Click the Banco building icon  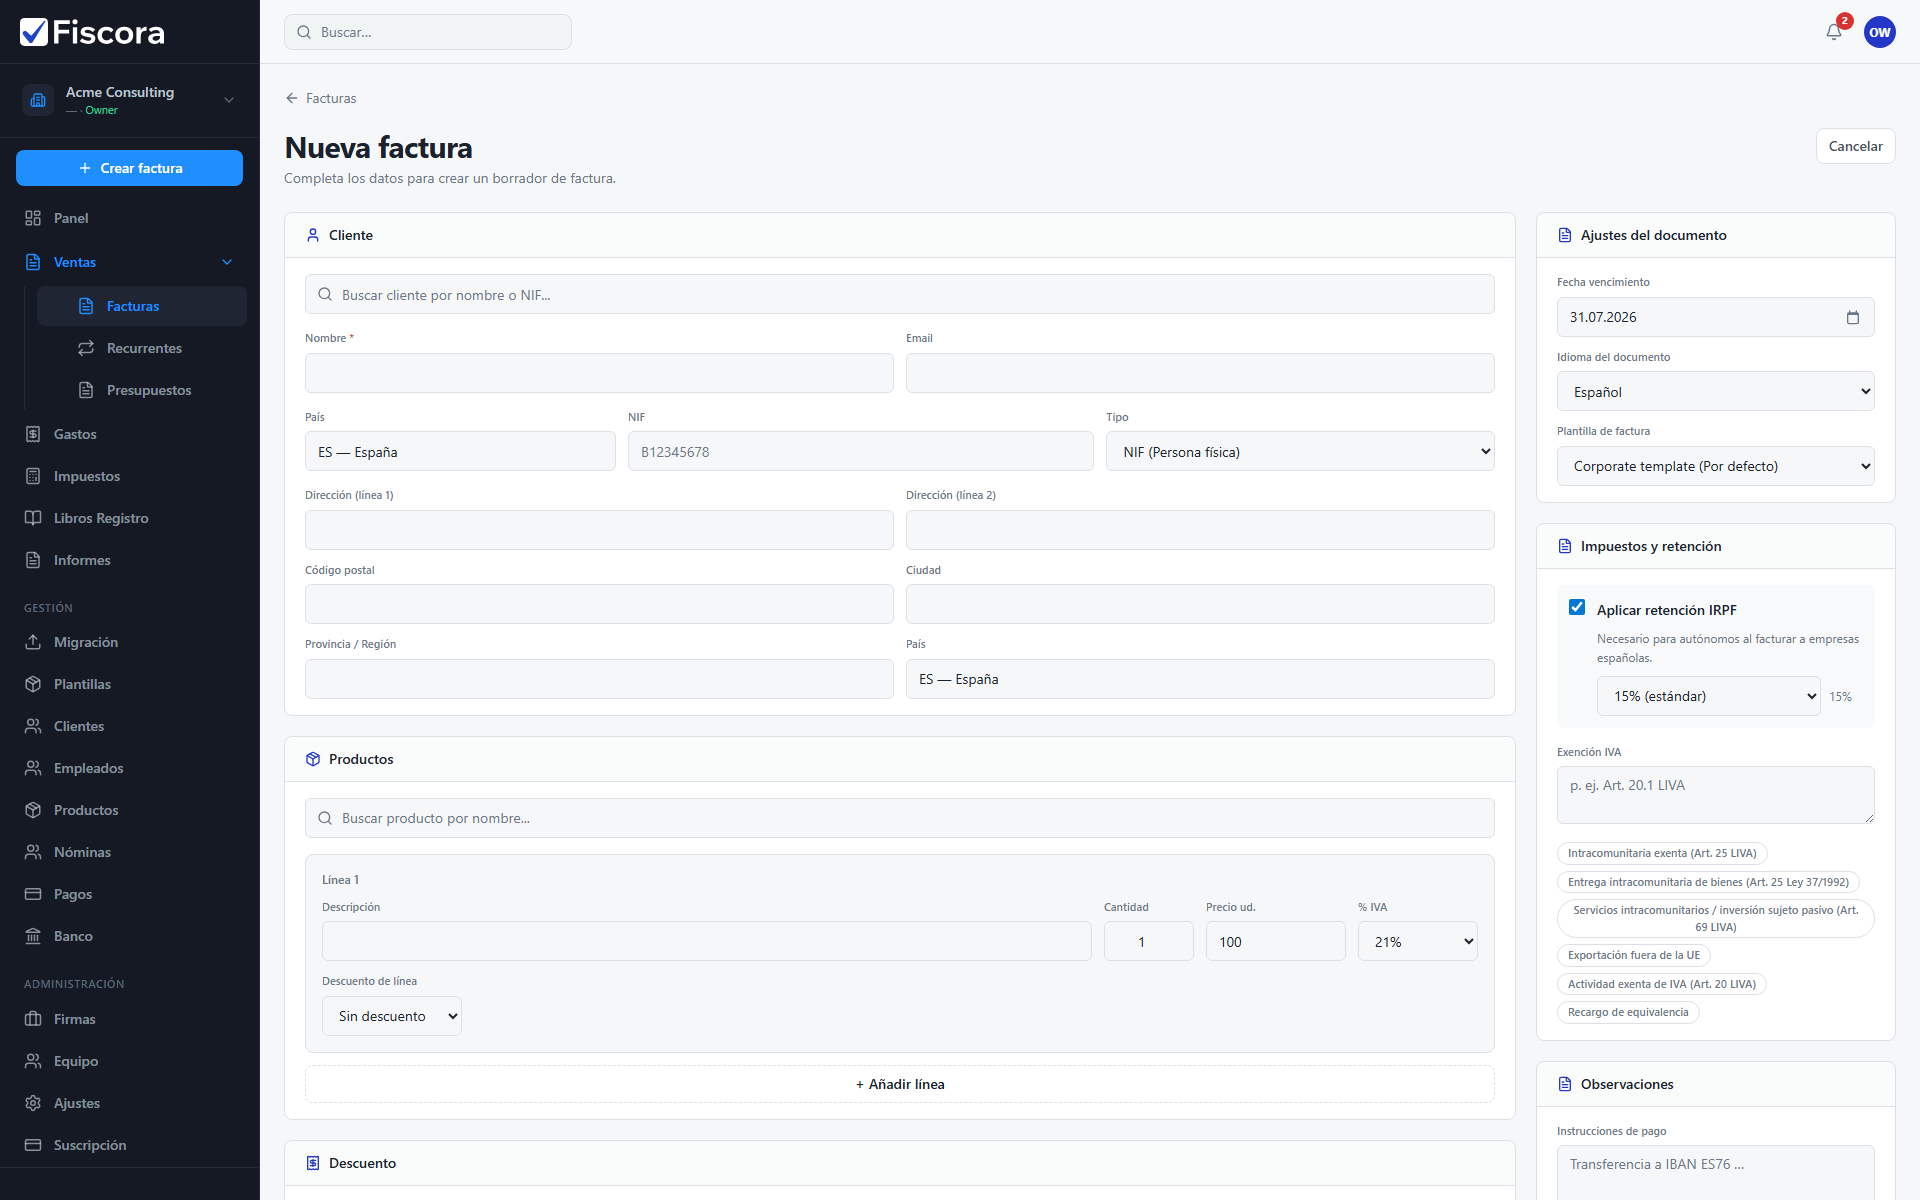33,936
